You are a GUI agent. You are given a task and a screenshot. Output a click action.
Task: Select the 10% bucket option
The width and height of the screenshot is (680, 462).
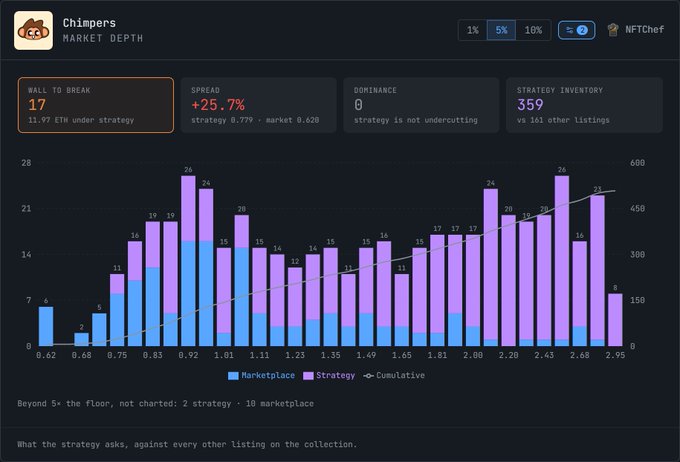[533, 30]
